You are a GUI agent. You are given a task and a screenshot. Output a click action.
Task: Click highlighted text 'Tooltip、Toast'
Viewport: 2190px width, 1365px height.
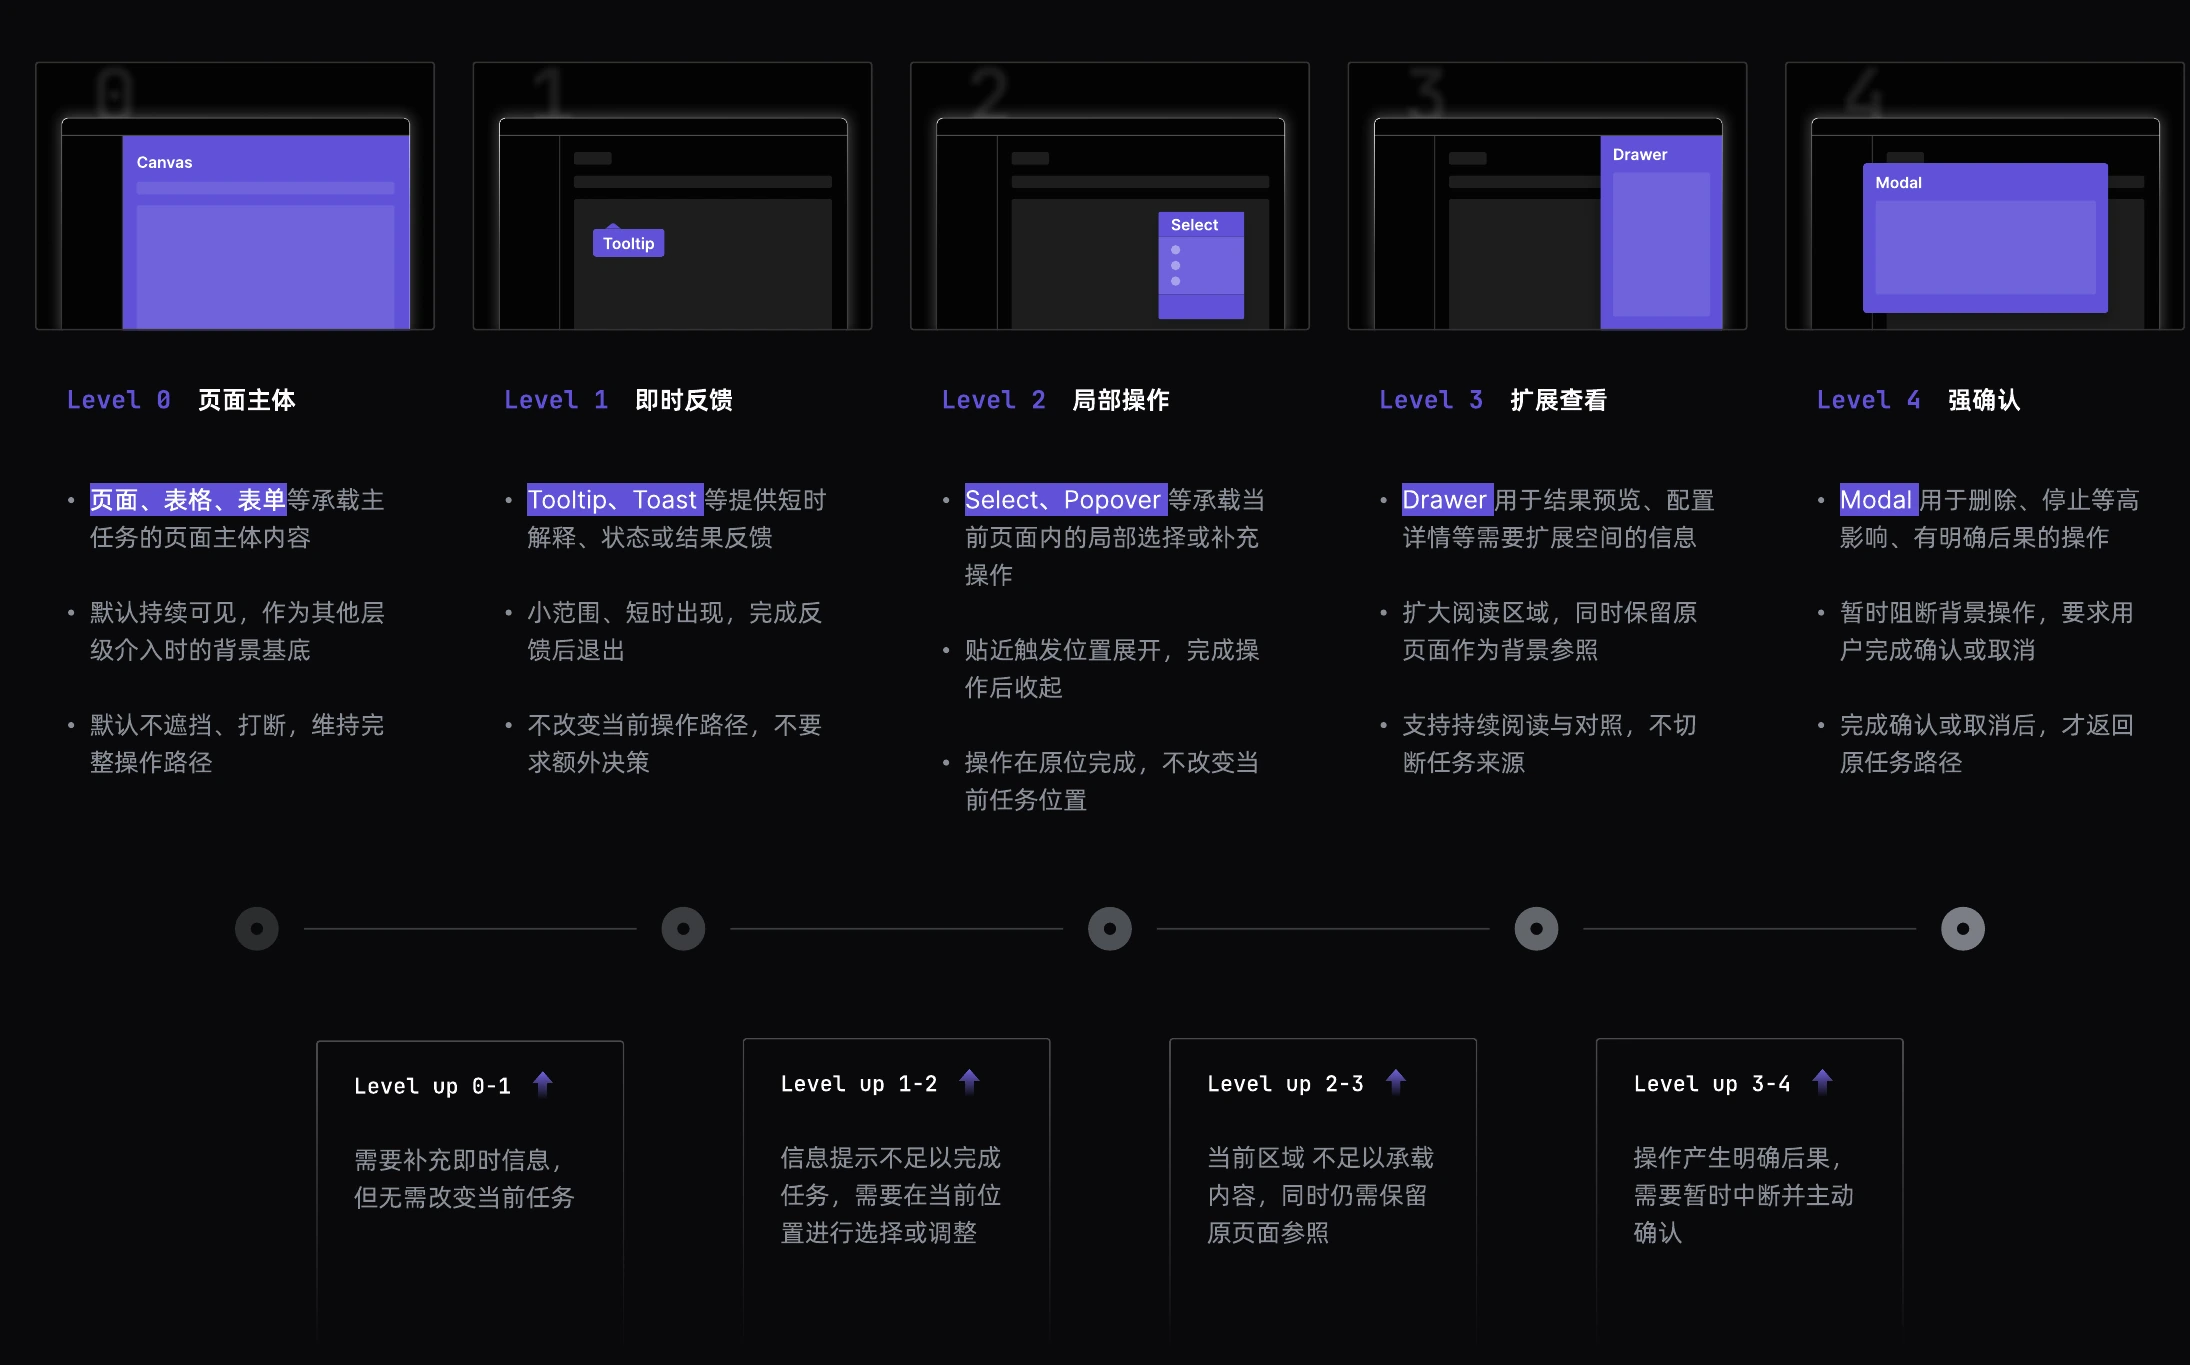point(615,499)
